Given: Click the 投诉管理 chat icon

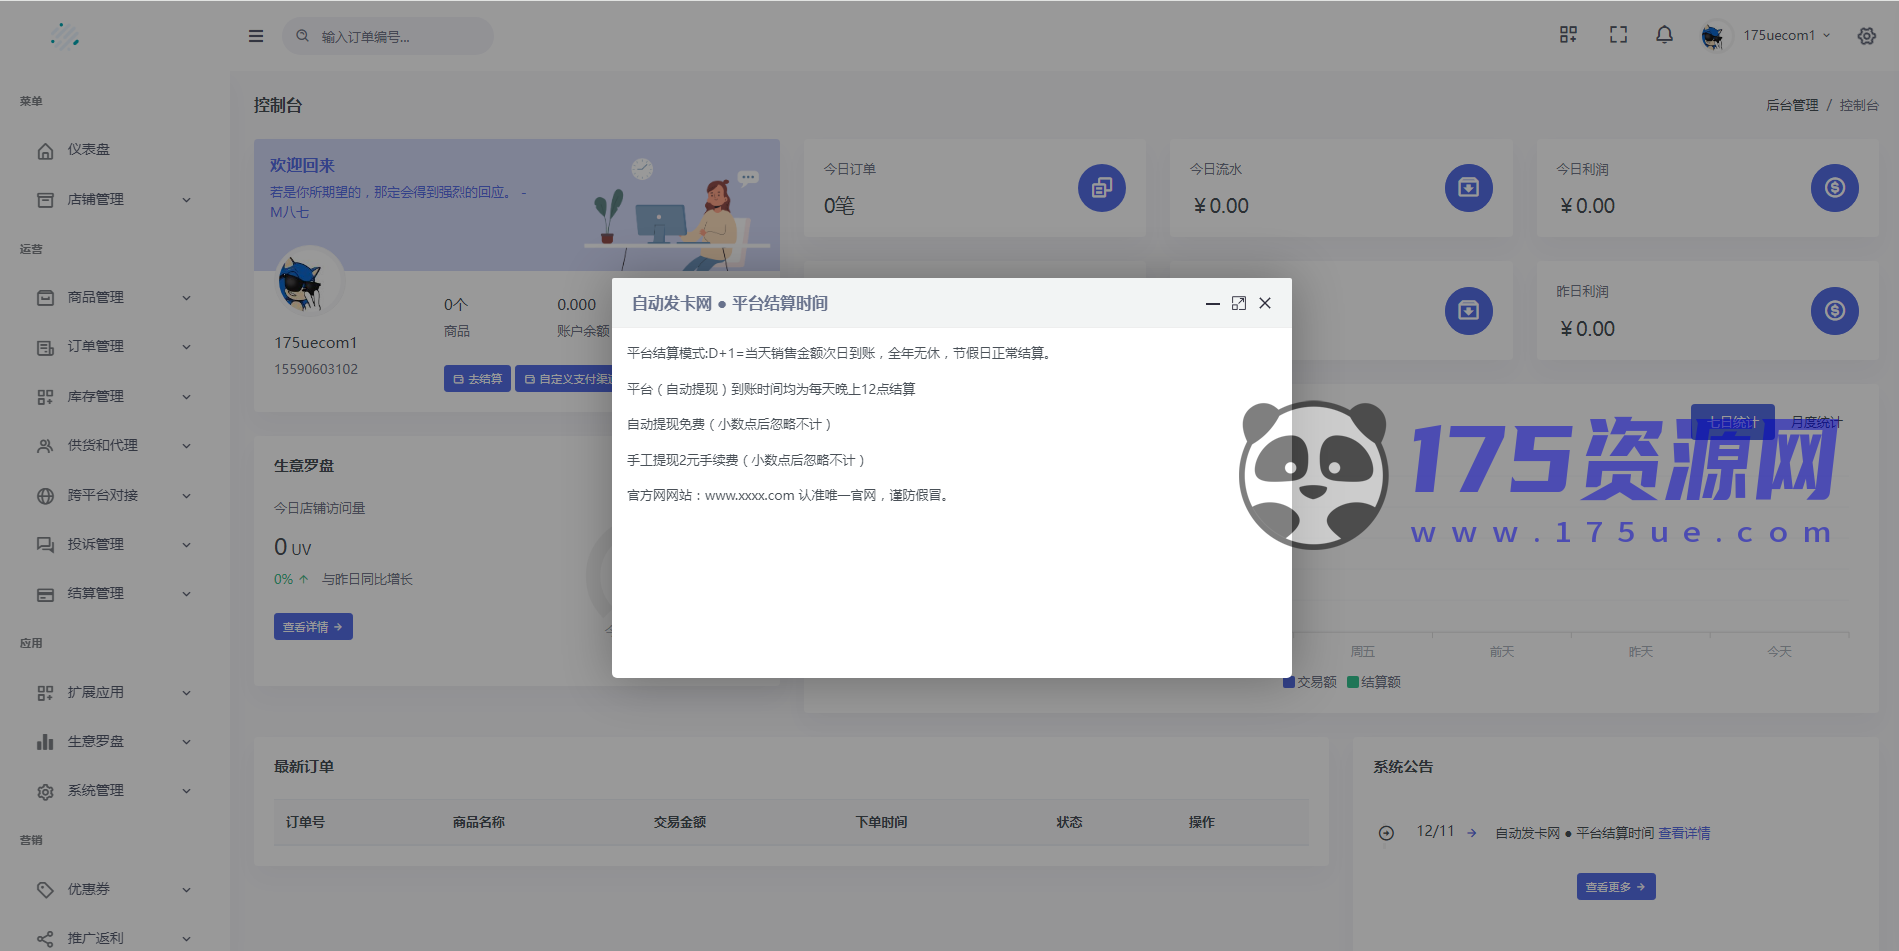Looking at the screenshot, I should pyautogui.click(x=45, y=545).
